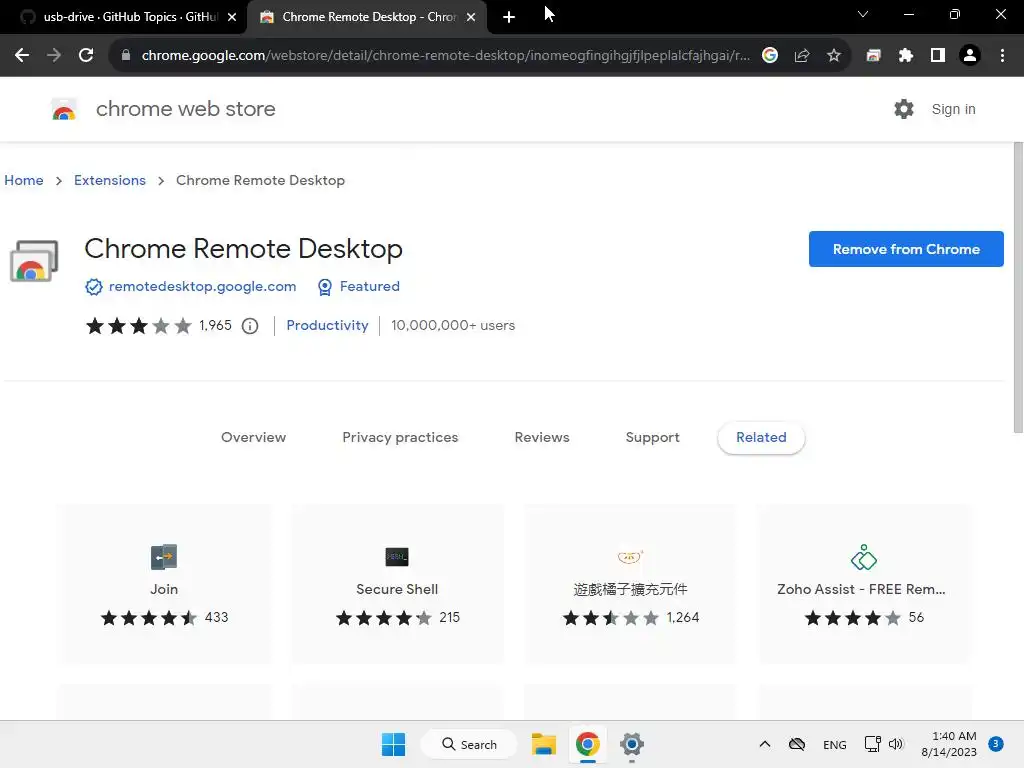Viewport: 1024px width, 768px height.
Task: Click the page vertical scrollbar
Action: click(x=1018, y=287)
